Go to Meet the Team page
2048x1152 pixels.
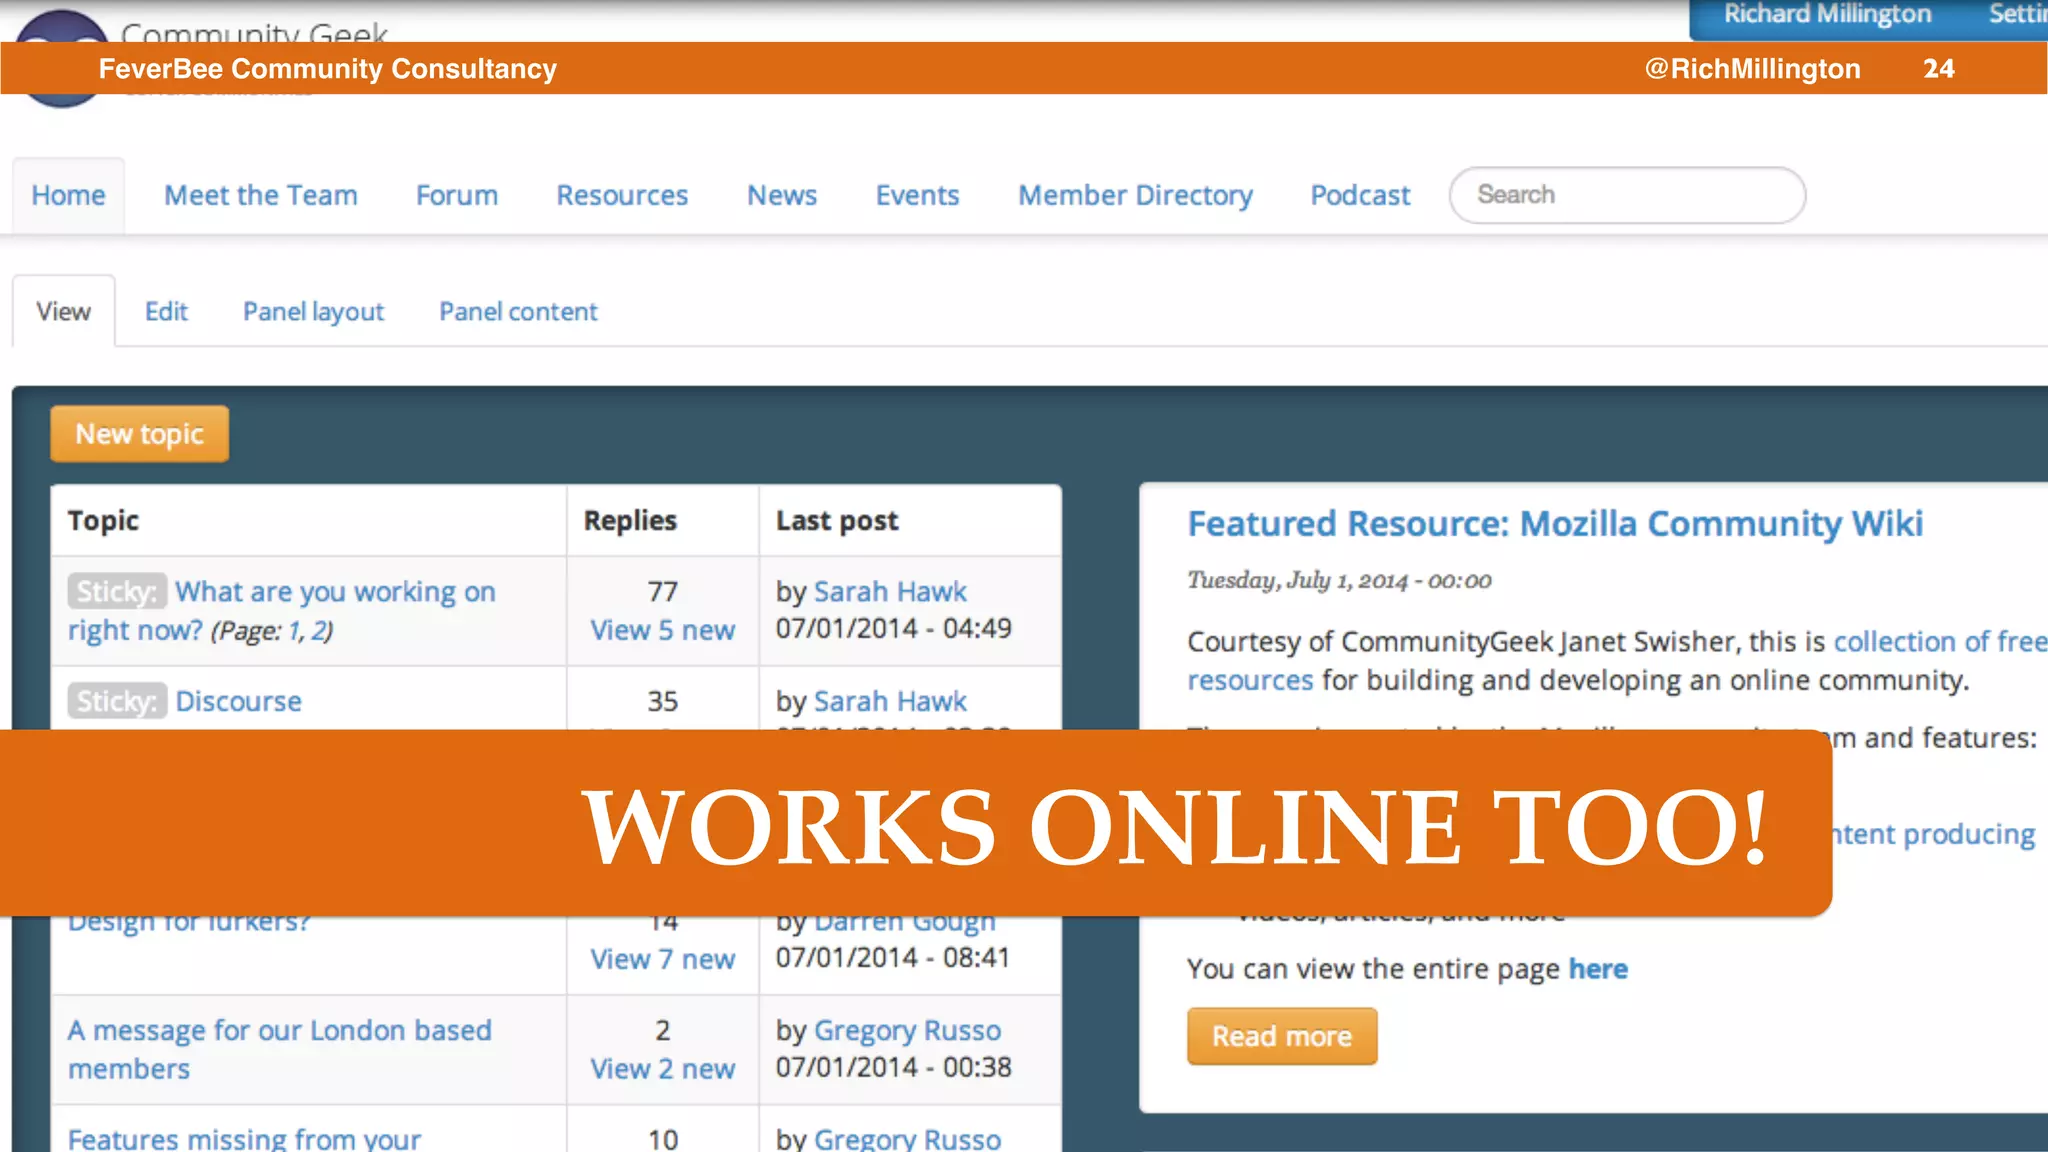[261, 195]
